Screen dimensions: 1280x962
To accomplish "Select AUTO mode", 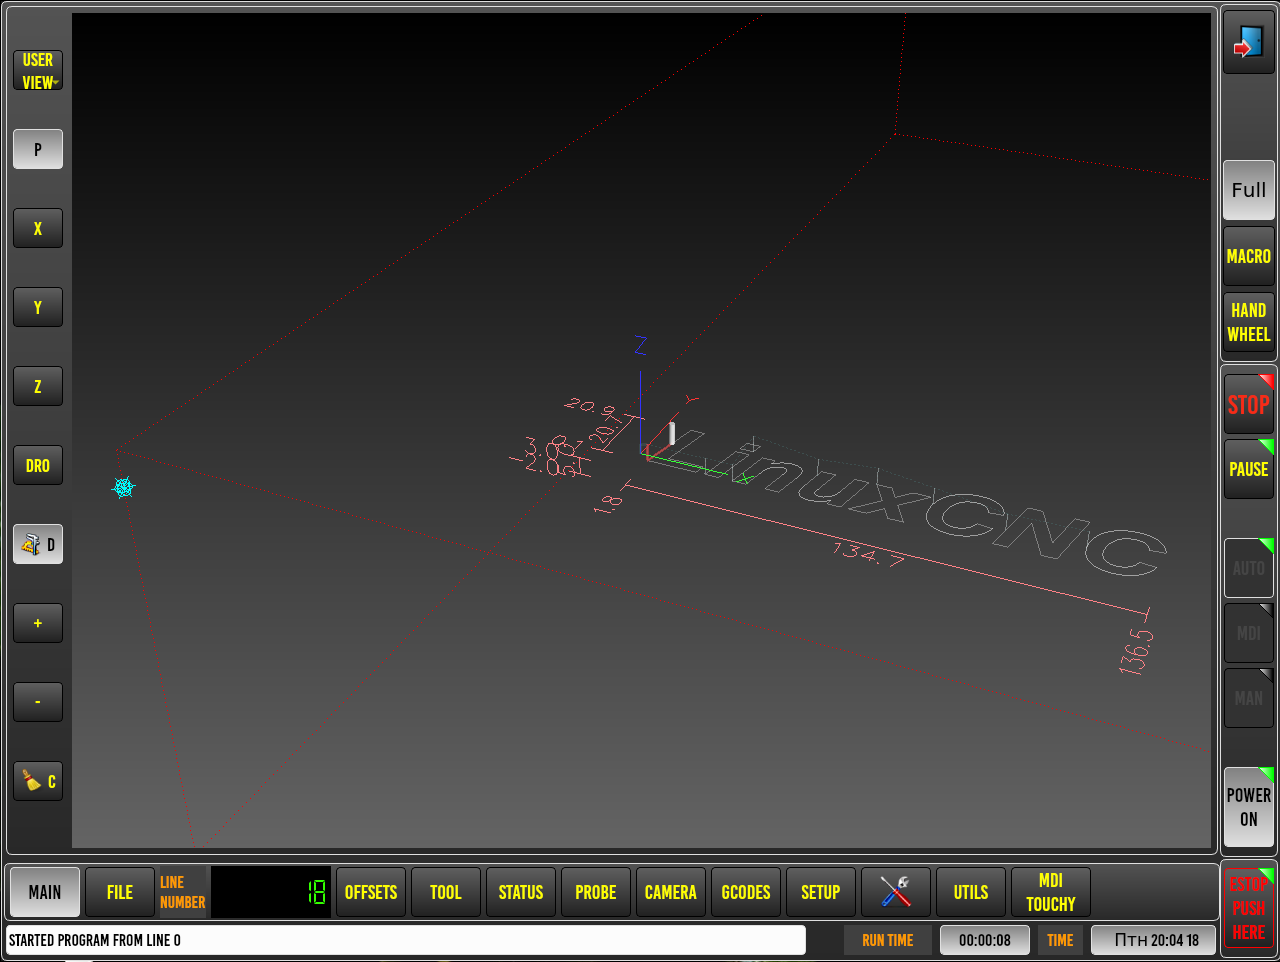I will (x=1249, y=568).
